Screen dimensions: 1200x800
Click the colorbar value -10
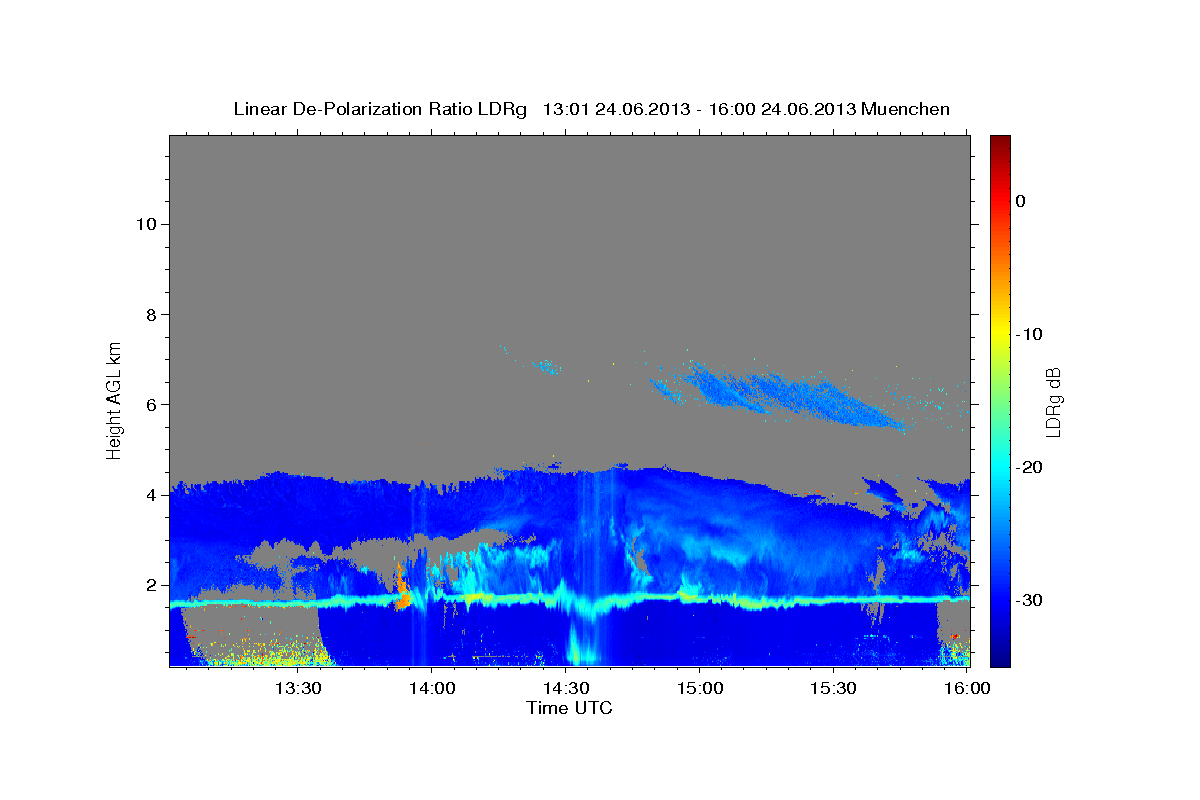(1028, 334)
